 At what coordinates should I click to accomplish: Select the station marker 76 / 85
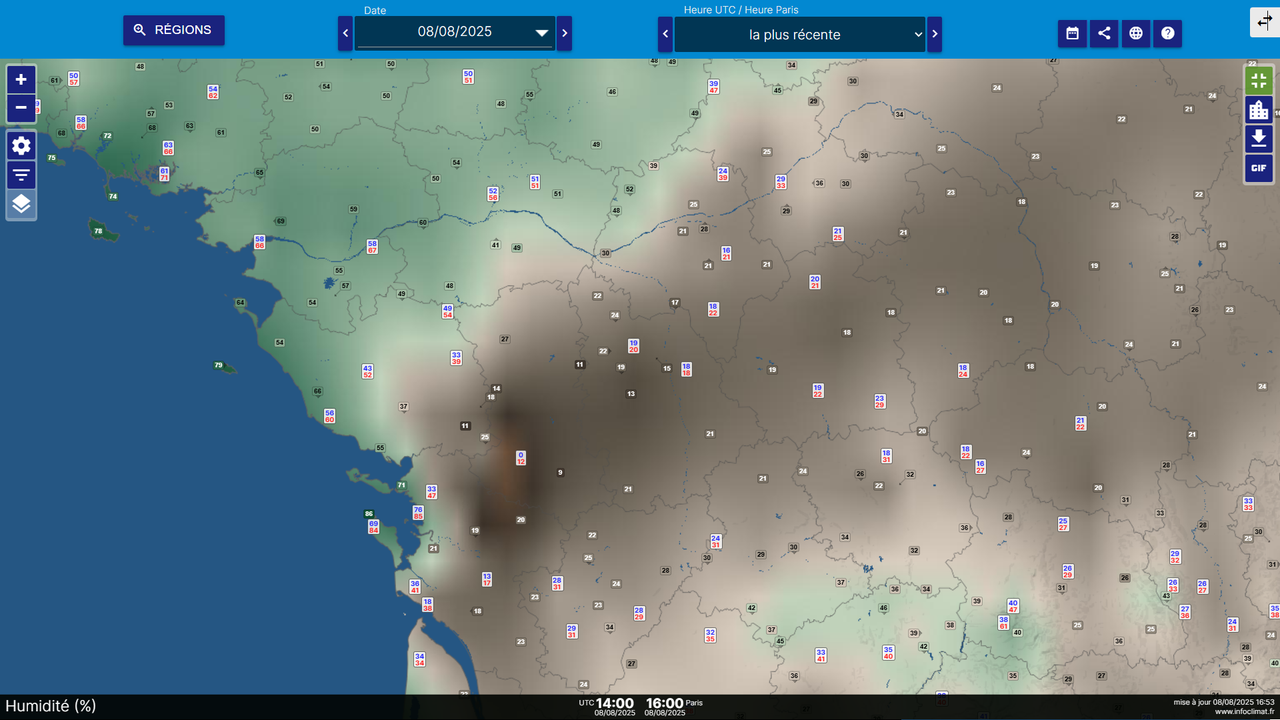click(x=418, y=513)
